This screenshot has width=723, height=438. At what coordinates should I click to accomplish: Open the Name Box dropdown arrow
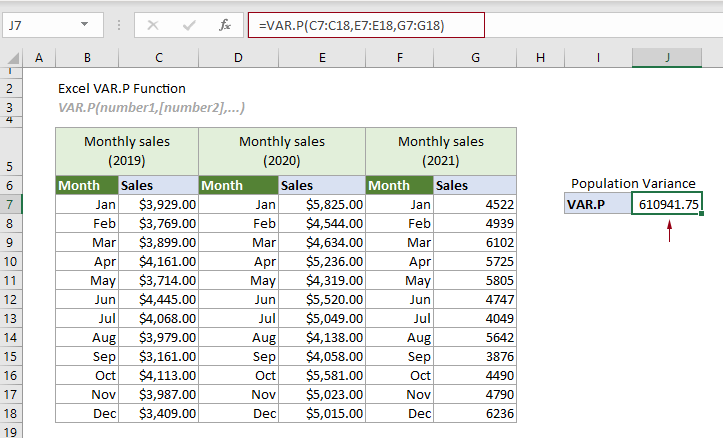(91, 26)
